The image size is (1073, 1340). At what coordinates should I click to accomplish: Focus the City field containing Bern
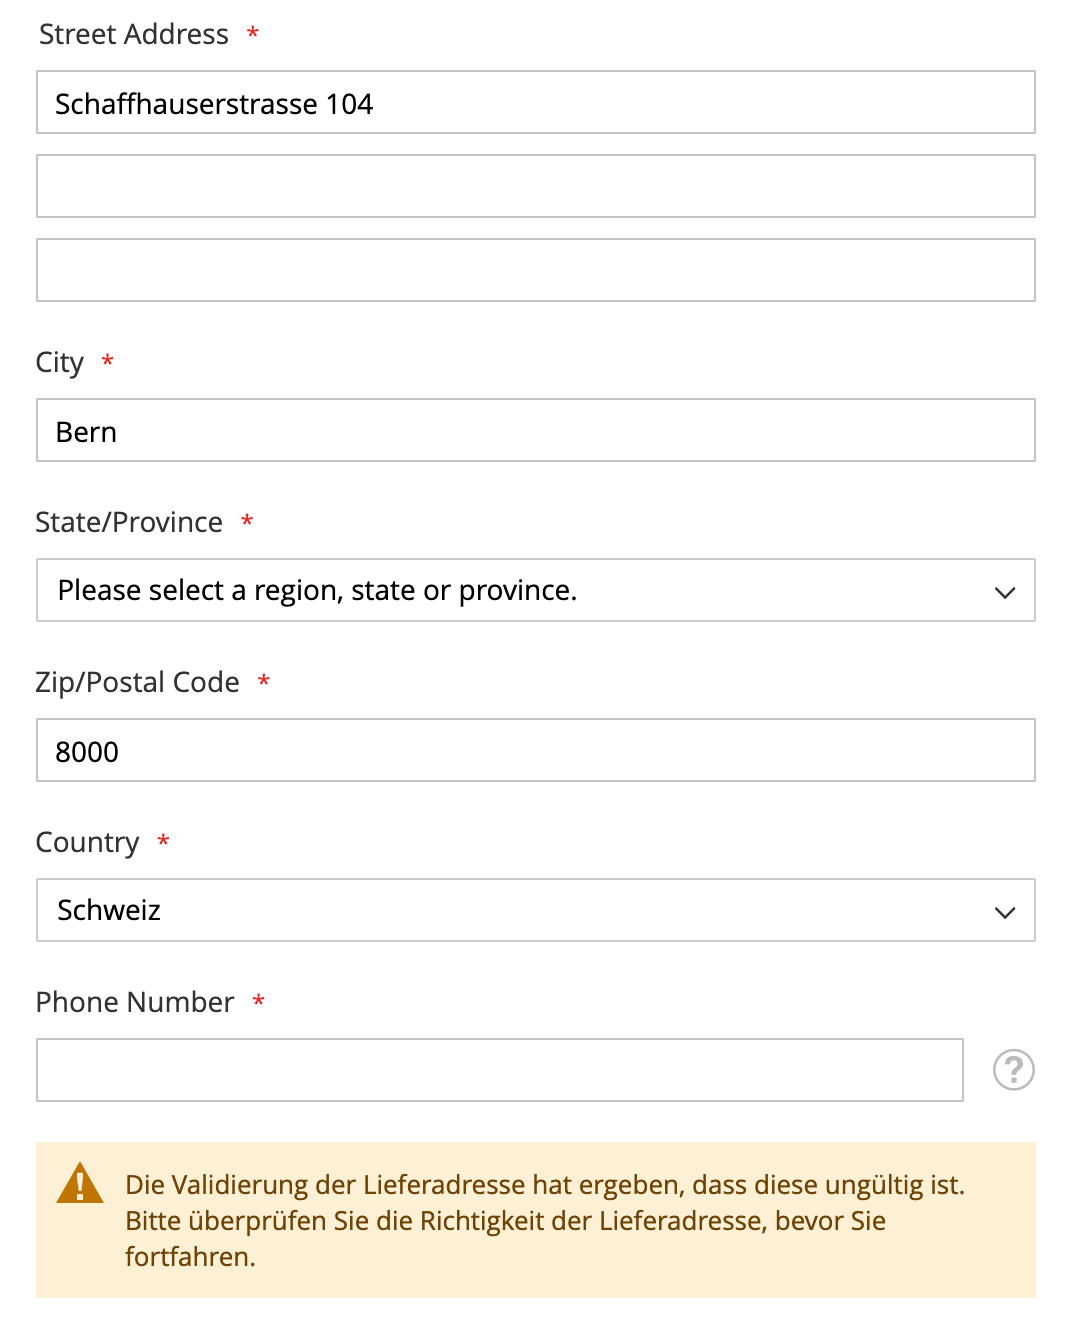[536, 430]
